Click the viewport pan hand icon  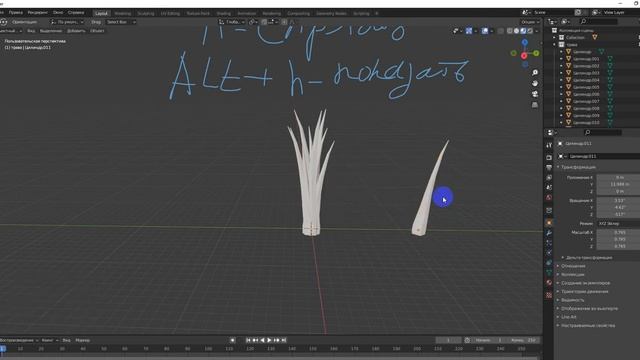click(x=535, y=83)
